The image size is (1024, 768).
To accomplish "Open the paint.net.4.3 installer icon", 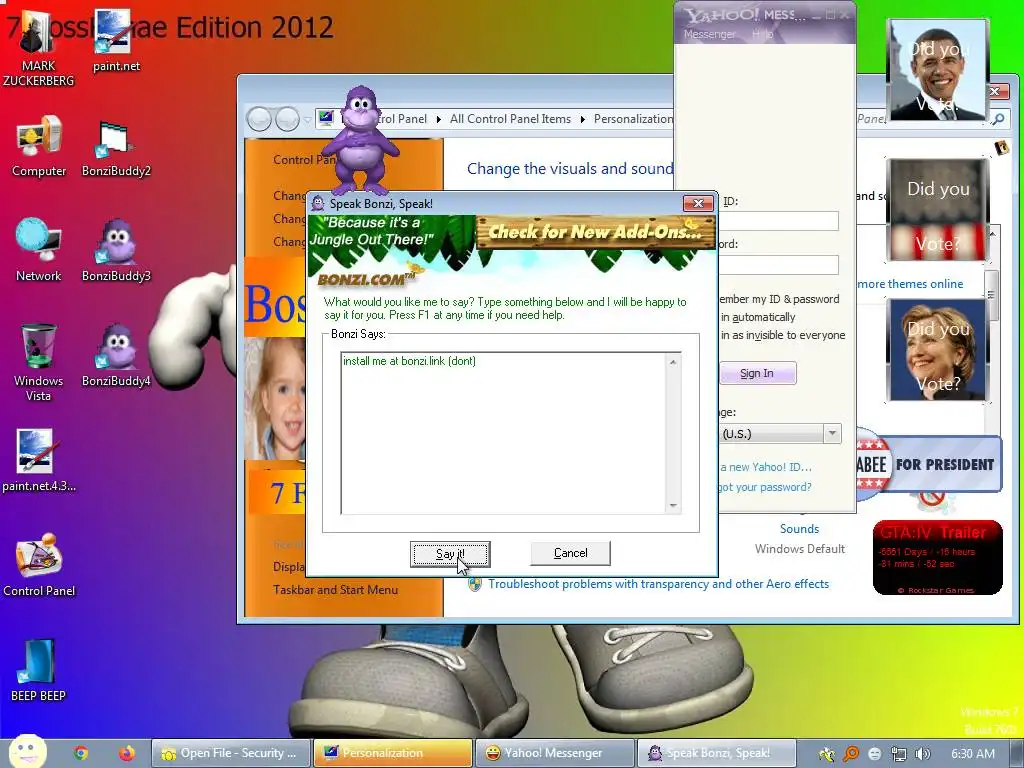I will click(x=39, y=461).
